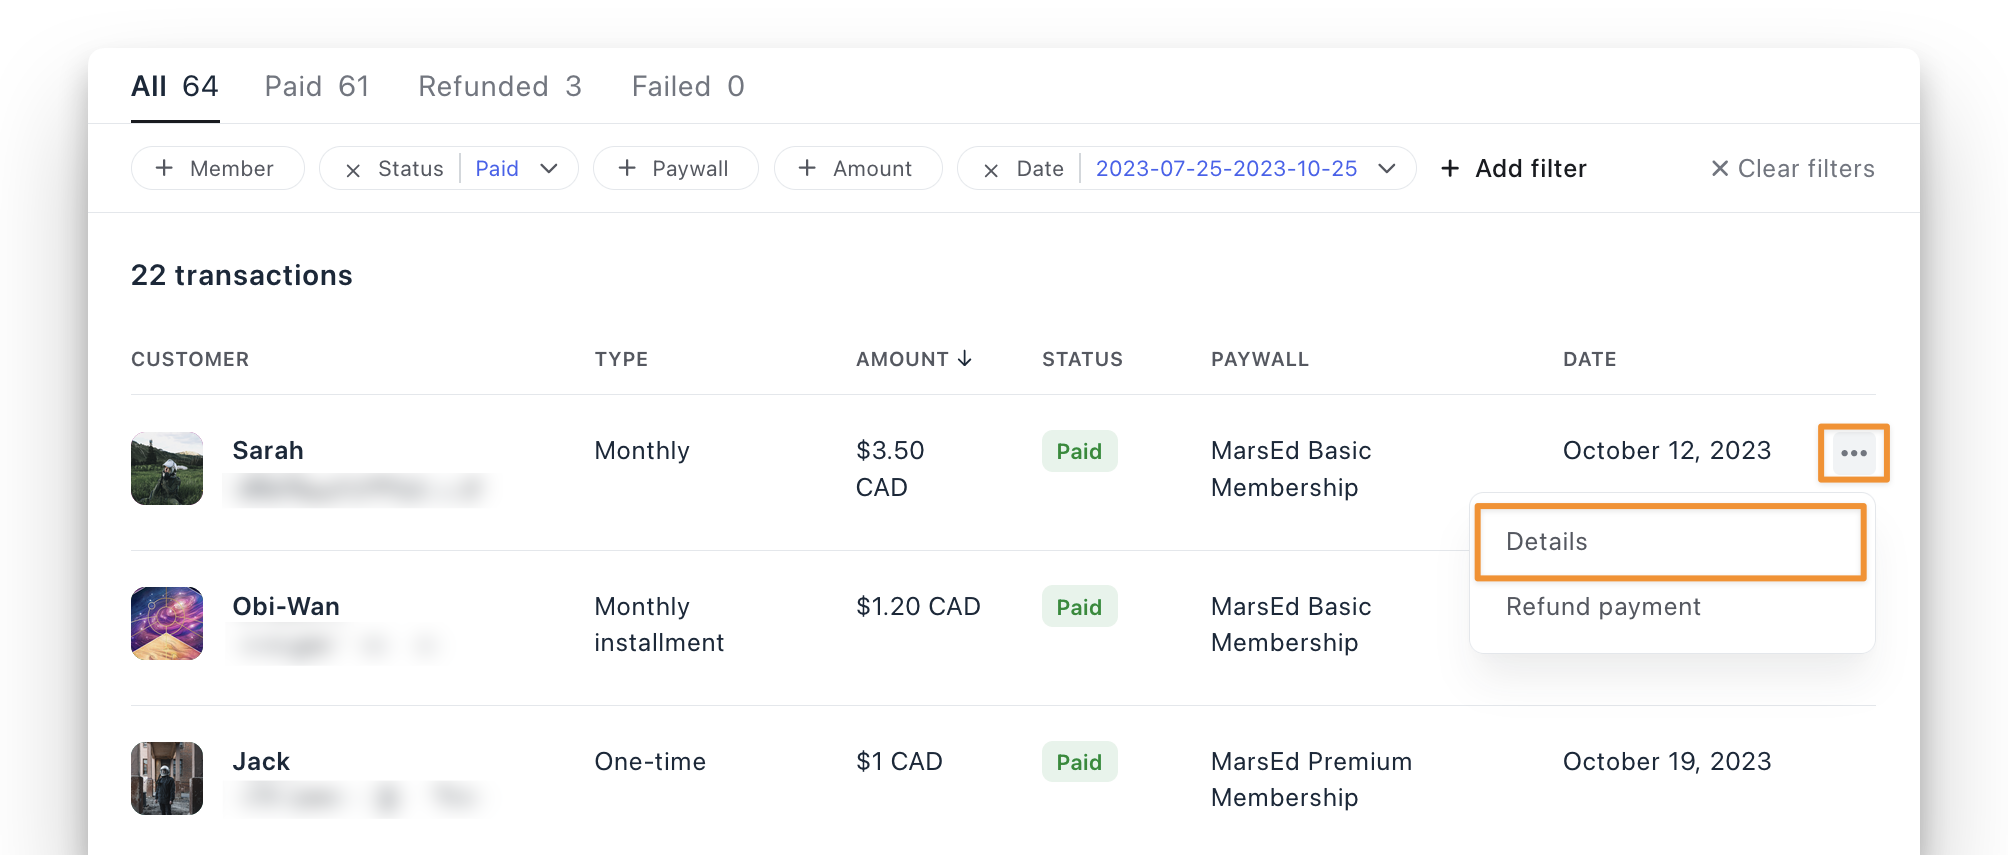Image resolution: width=2008 pixels, height=855 pixels.
Task: Toggle the Paid status badge on Jack's row
Action: (x=1079, y=761)
